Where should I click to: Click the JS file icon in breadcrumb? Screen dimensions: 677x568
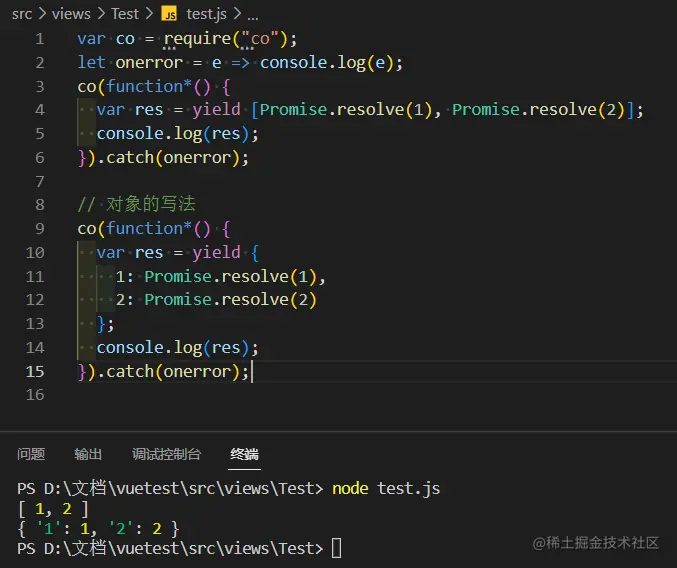click(x=169, y=14)
